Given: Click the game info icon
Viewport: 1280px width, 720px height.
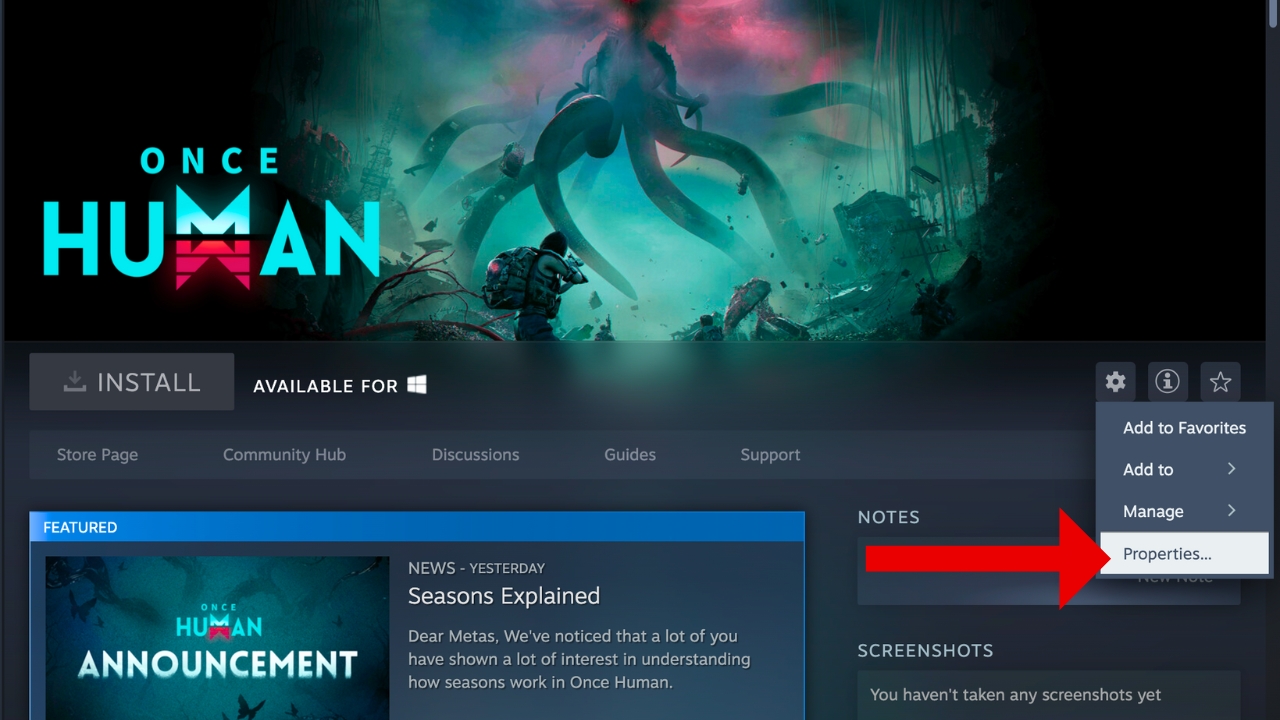Looking at the screenshot, I should [x=1167, y=381].
